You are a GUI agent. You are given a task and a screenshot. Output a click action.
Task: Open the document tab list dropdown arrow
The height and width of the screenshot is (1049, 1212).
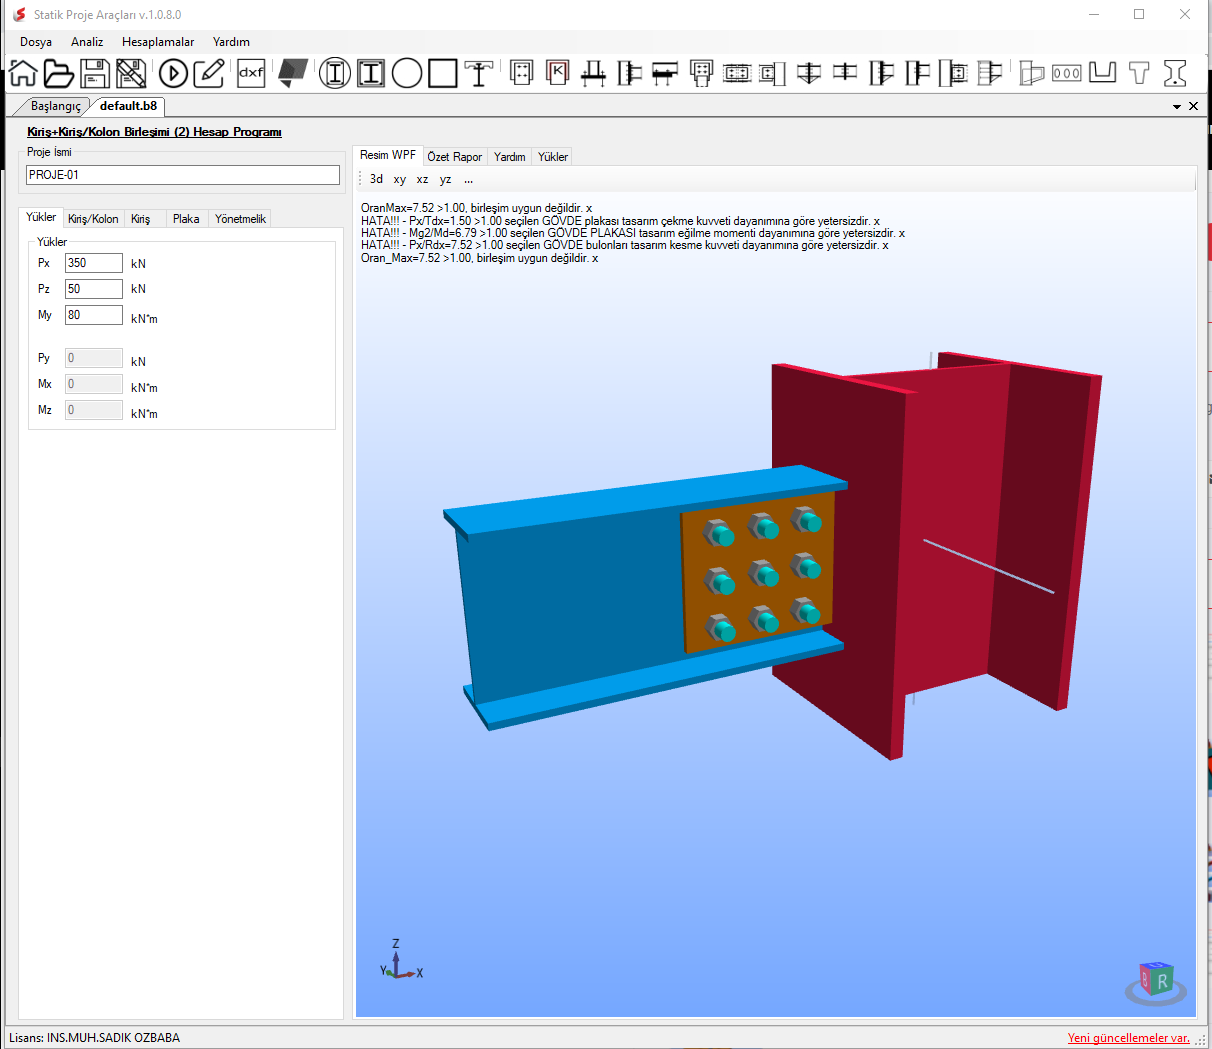tap(1177, 106)
